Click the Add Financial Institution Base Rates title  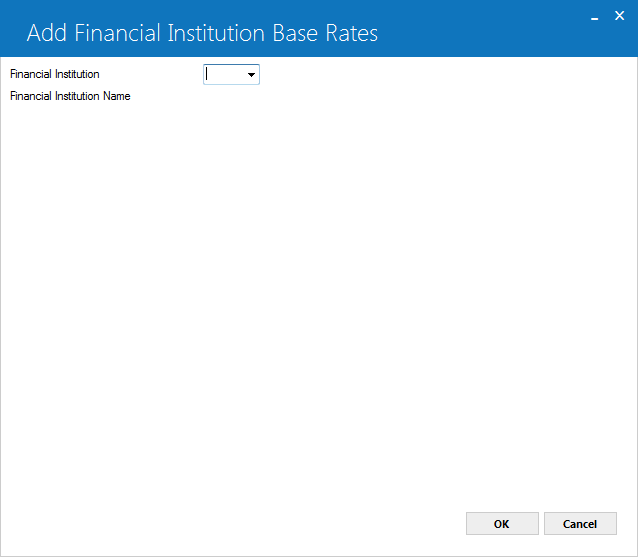point(202,33)
